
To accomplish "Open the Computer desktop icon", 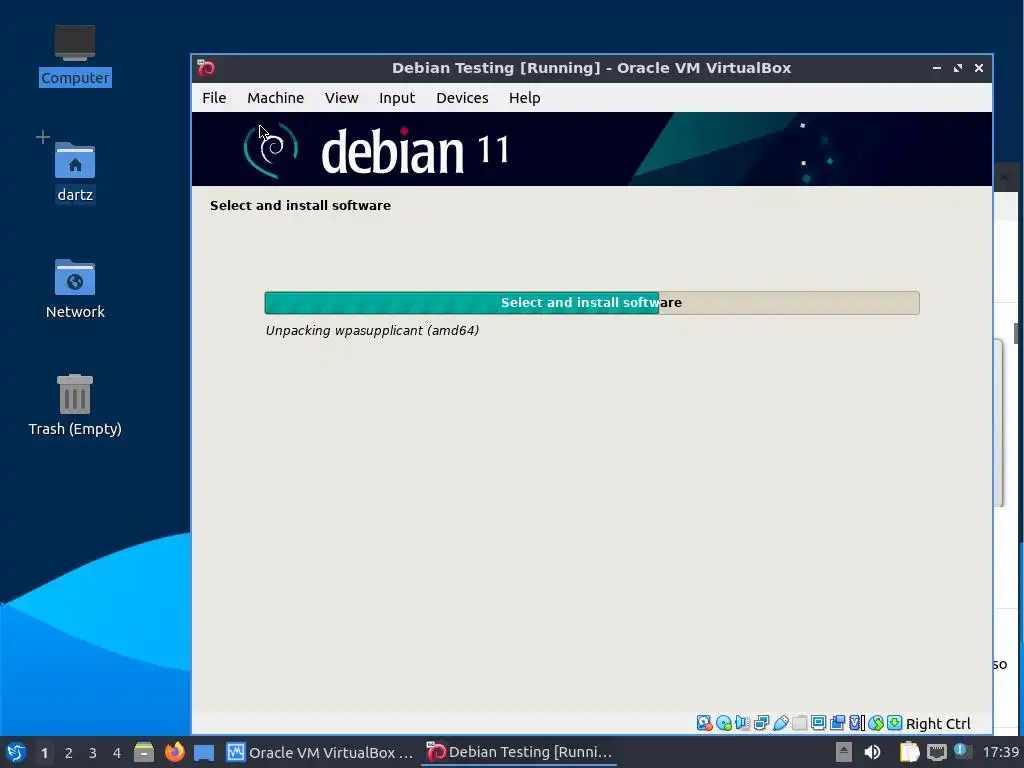I will click(x=74, y=55).
